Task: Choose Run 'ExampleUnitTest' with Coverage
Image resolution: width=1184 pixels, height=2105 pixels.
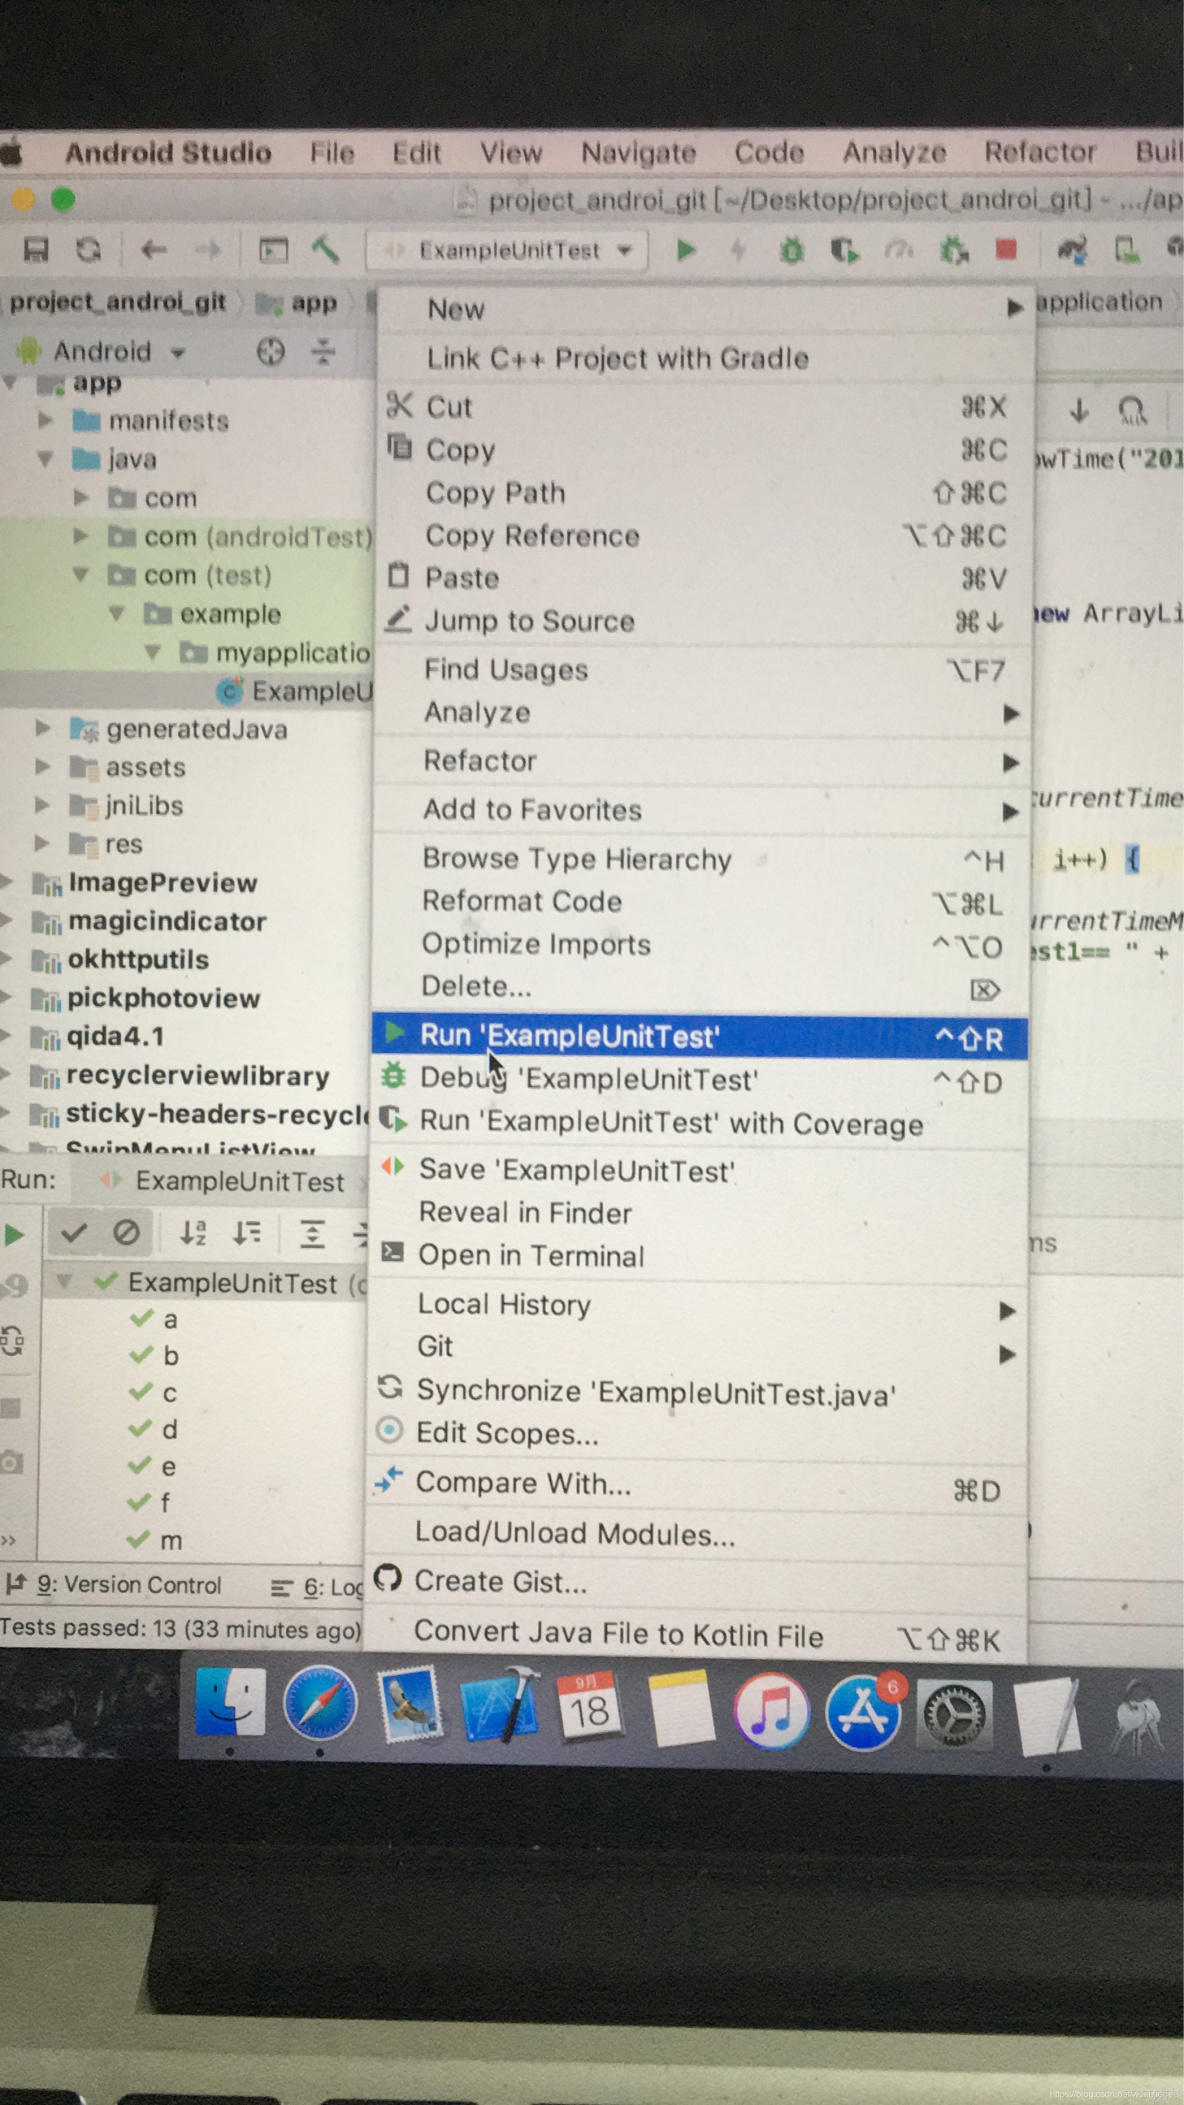Action: (699, 1123)
